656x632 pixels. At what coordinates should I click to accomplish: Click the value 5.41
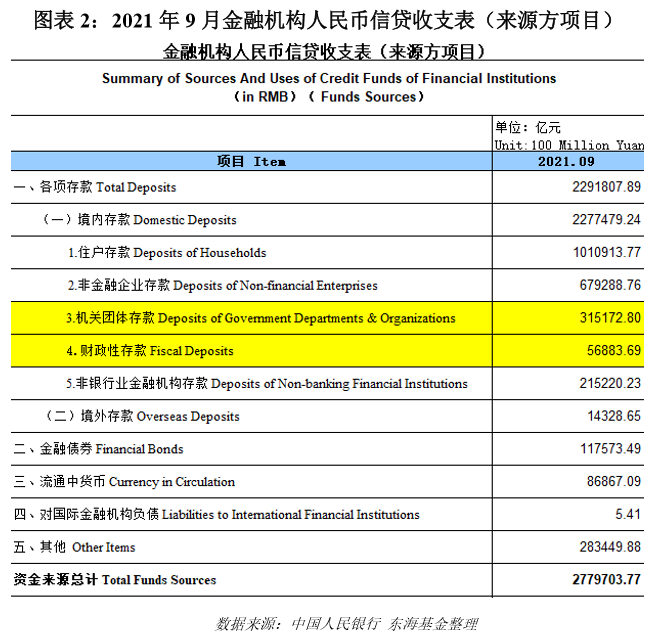(x=628, y=514)
